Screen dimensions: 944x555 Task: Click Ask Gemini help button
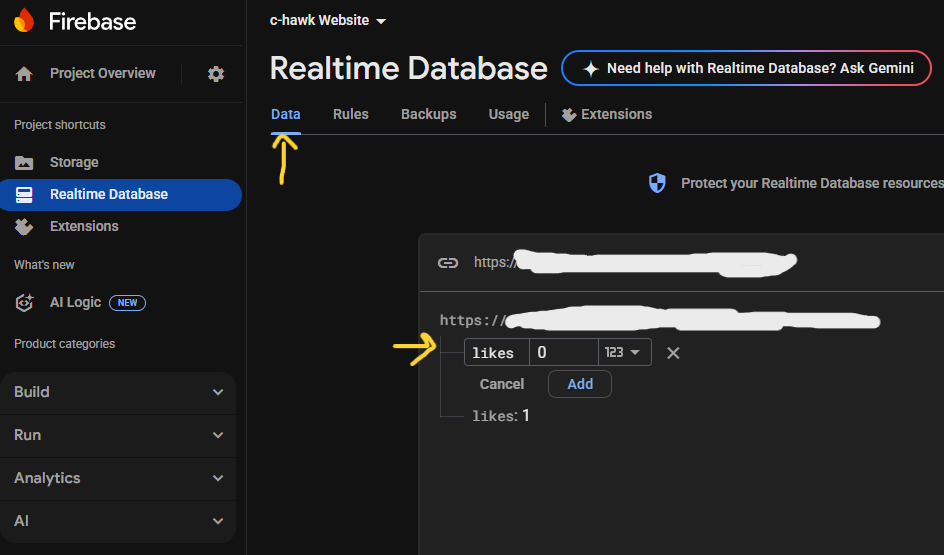click(746, 69)
